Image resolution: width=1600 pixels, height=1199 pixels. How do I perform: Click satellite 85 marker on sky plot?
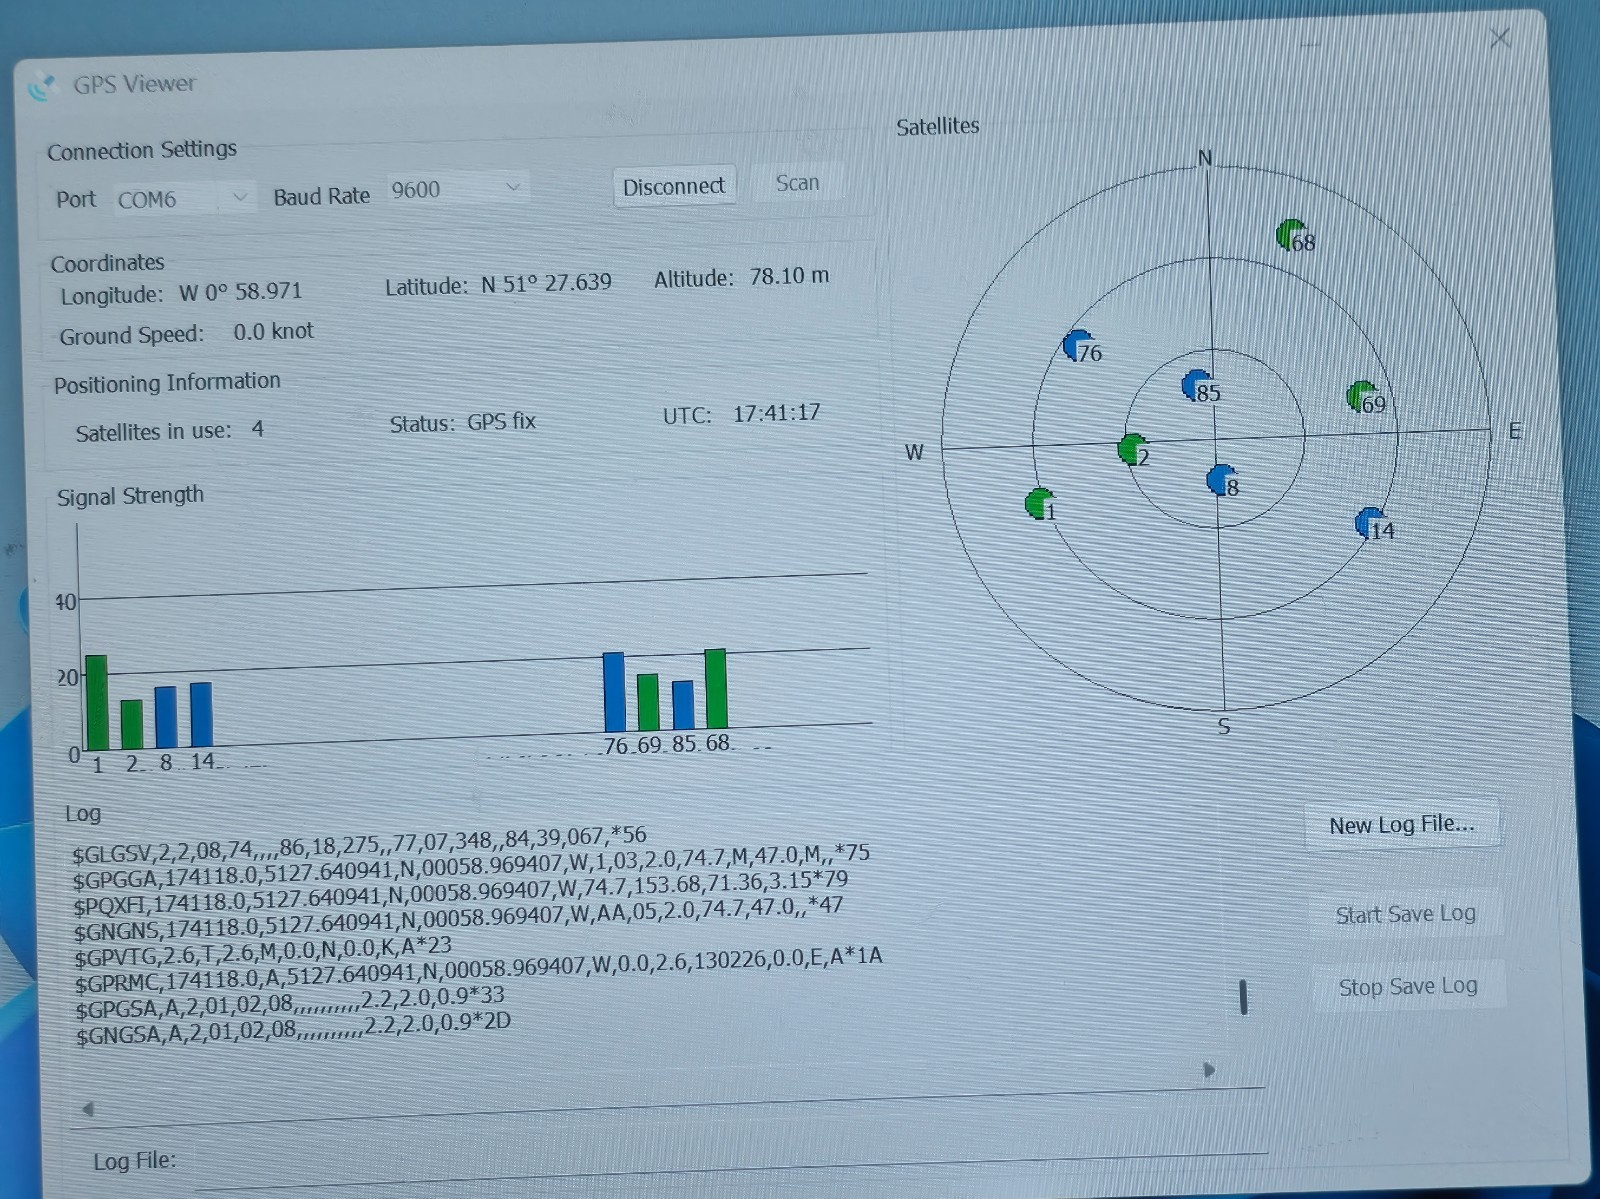click(x=1196, y=385)
